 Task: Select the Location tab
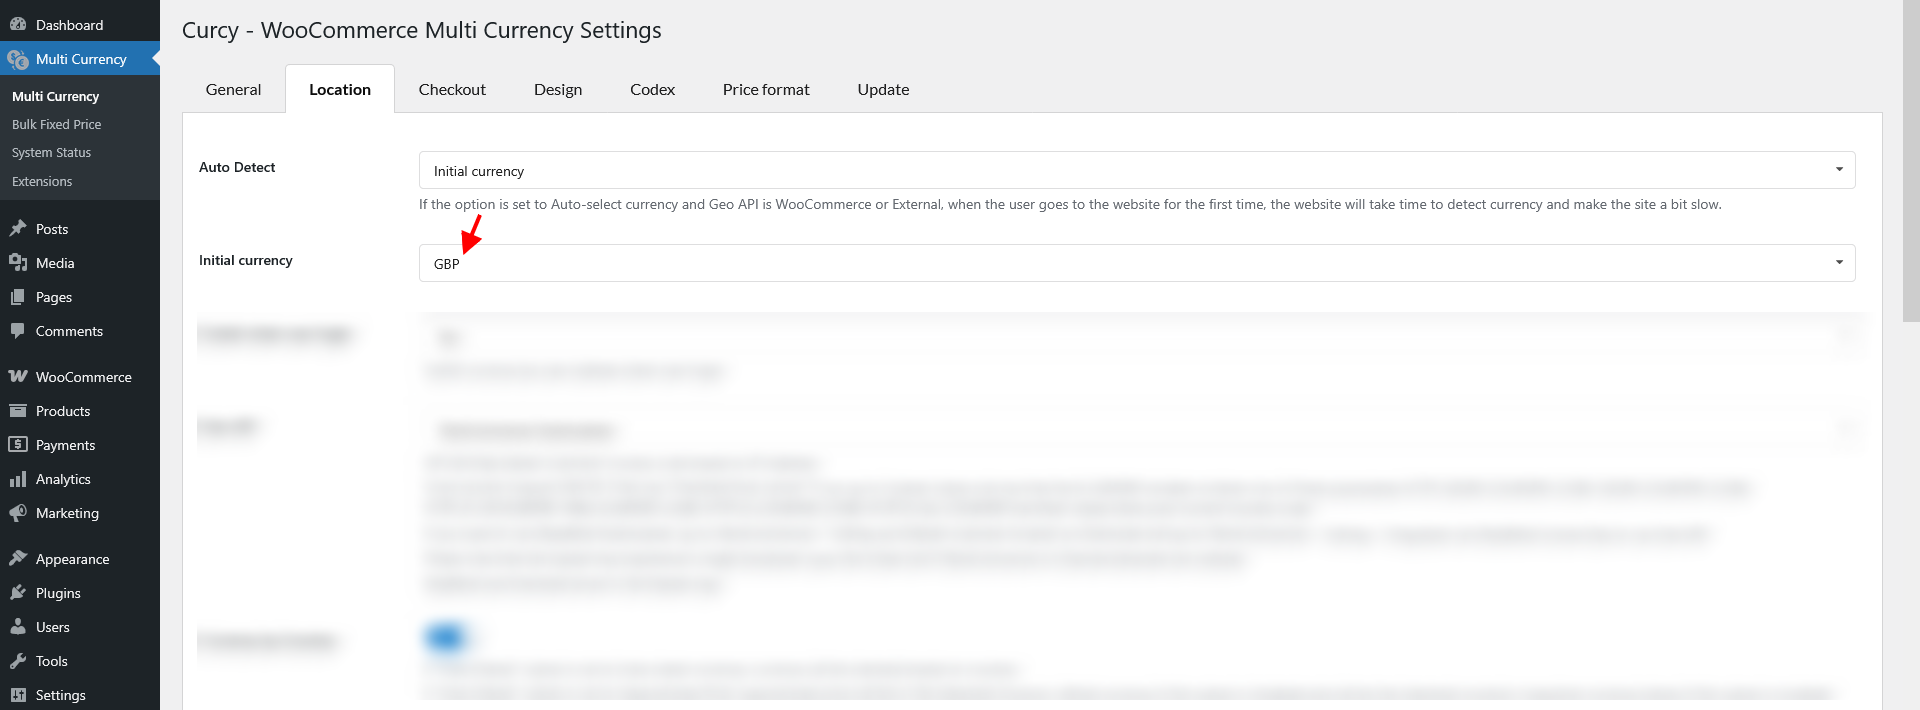[340, 89]
